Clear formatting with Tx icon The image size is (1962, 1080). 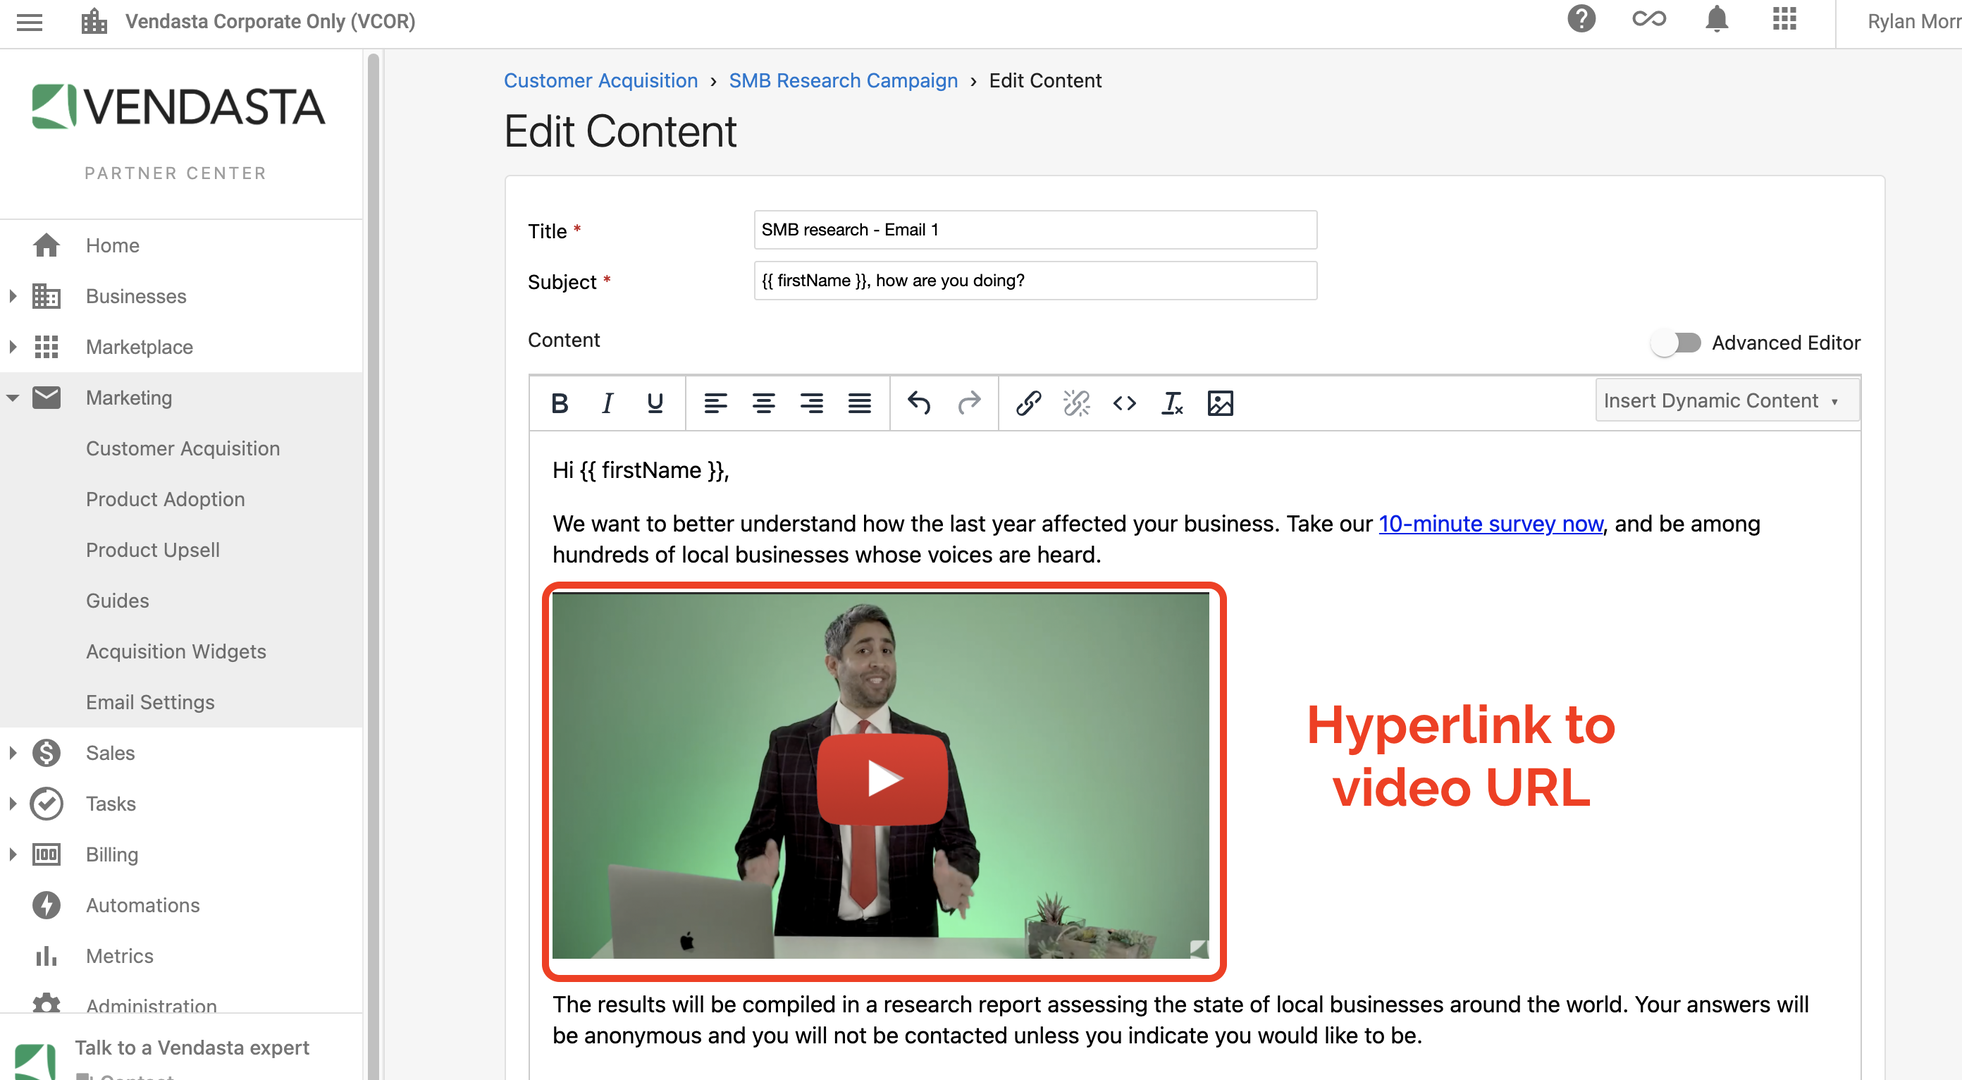point(1172,403)
